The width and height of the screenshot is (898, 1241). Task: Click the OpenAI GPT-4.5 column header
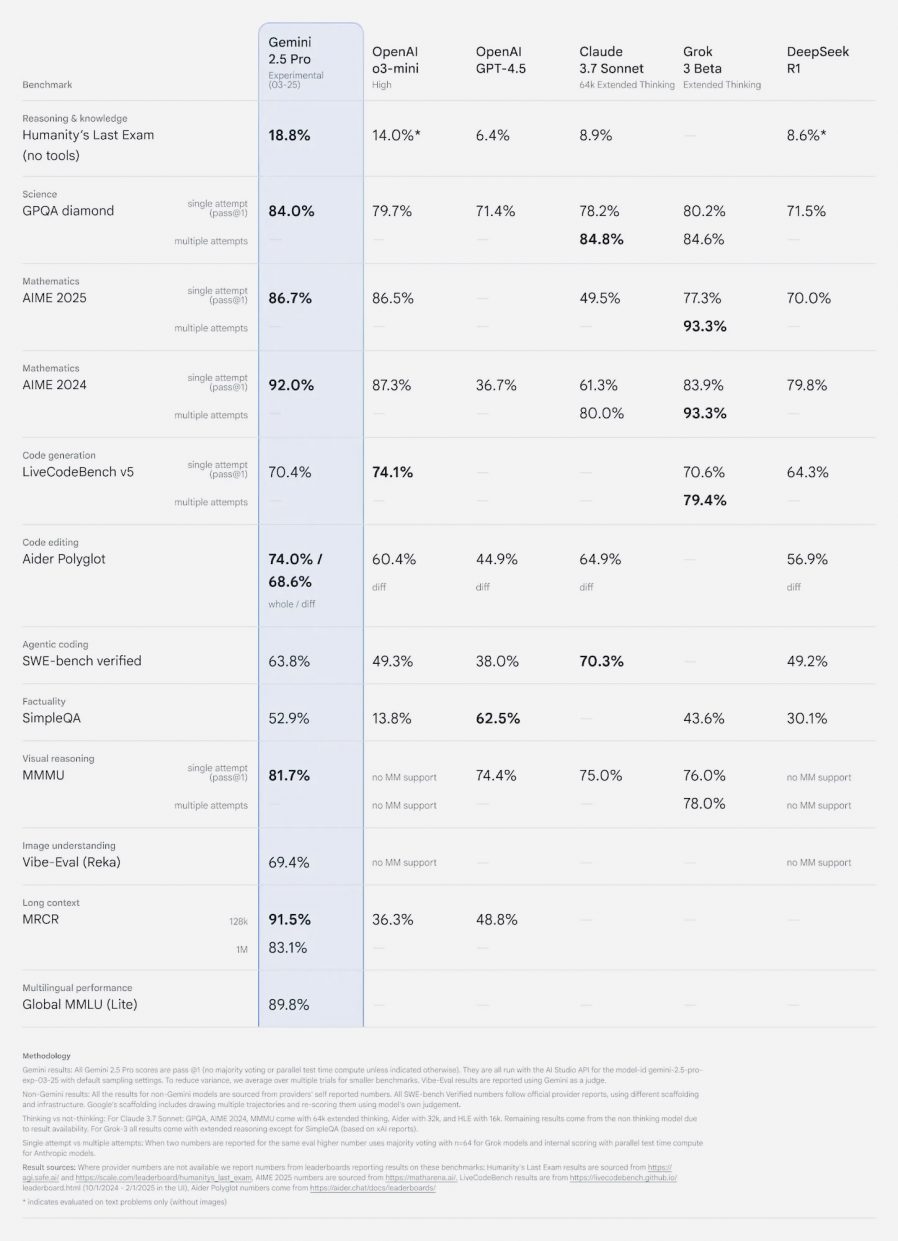pos(500,60)
